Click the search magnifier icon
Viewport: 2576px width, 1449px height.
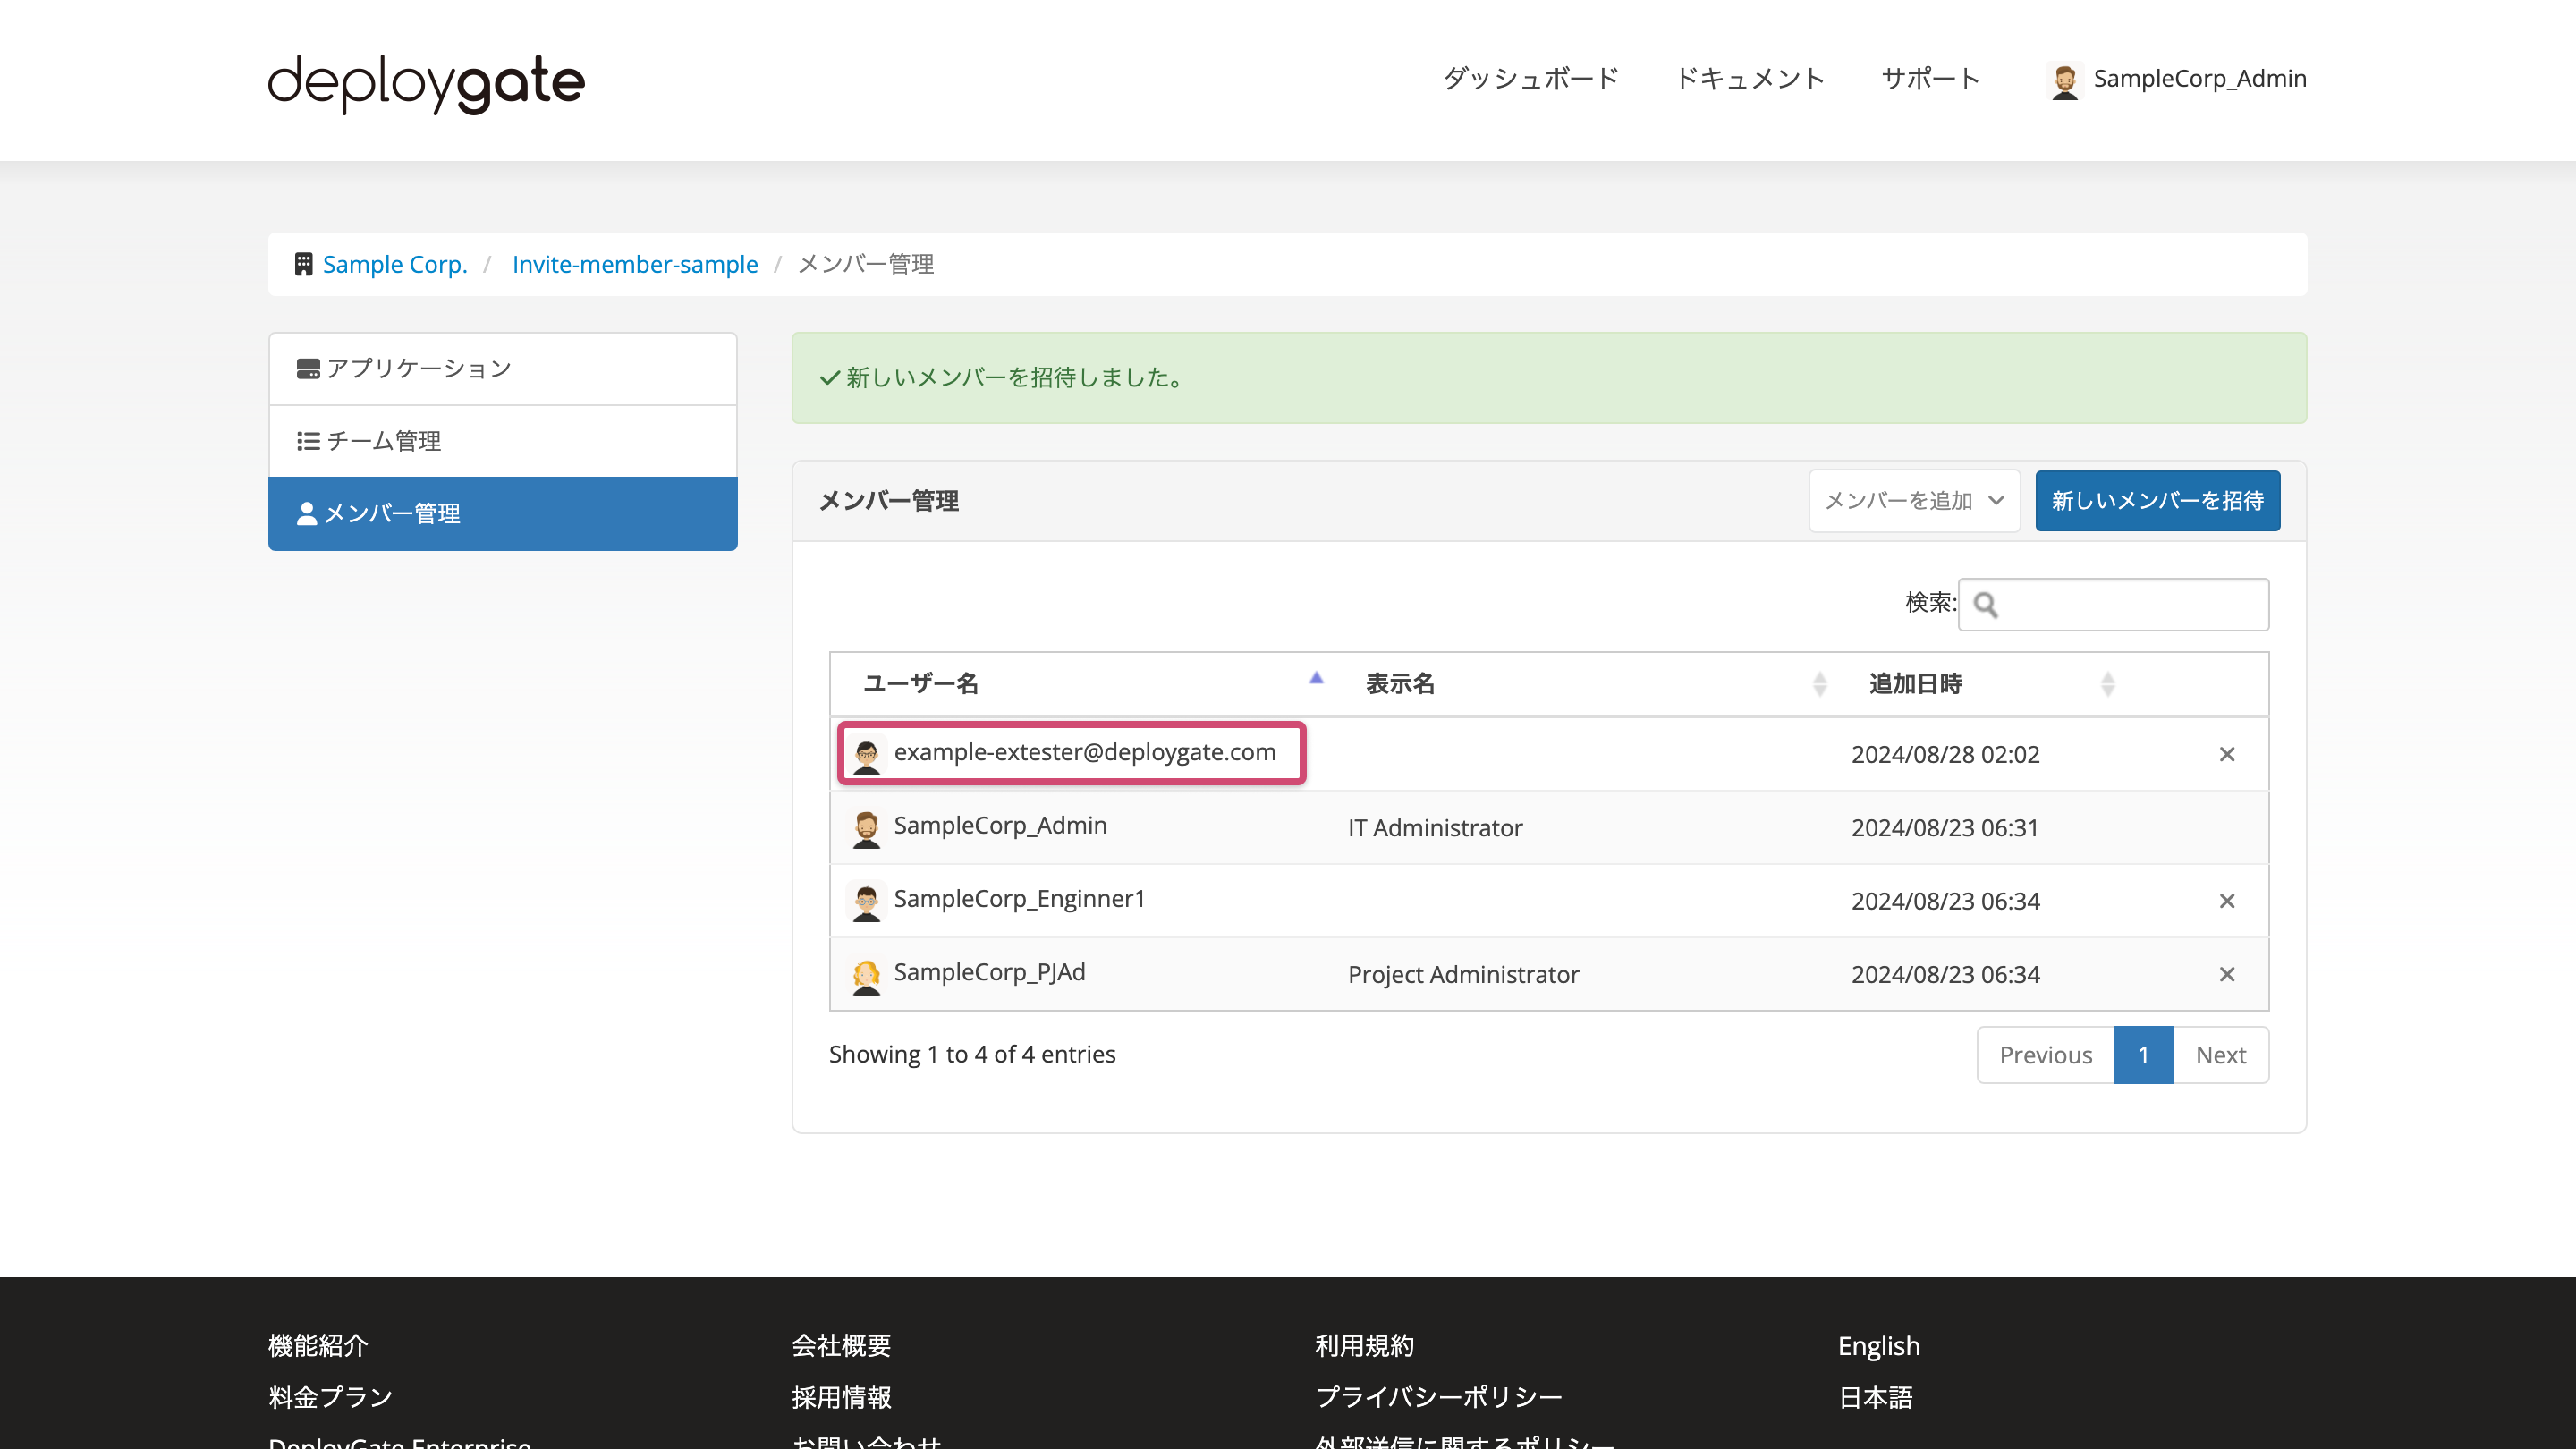tap(1987, 605)
